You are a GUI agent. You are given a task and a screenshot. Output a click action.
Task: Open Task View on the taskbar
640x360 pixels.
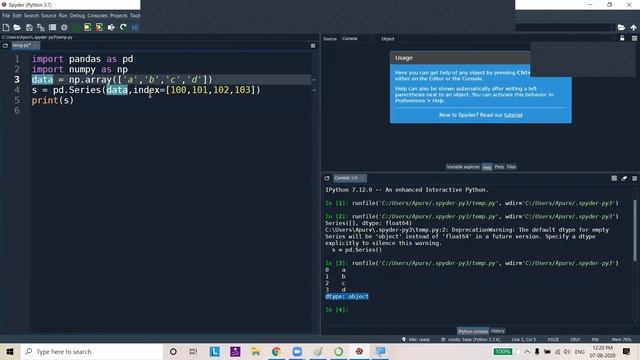pos(193,351)
